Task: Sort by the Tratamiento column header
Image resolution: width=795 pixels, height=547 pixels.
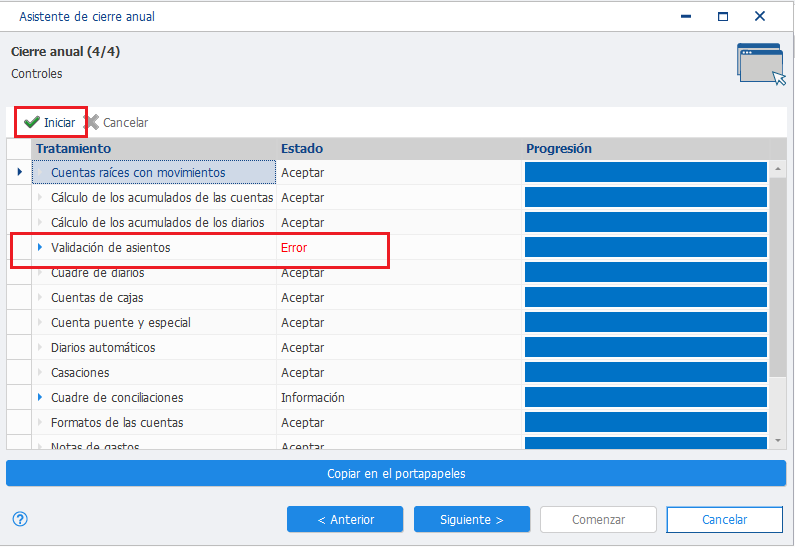Action: click(154, 149)
